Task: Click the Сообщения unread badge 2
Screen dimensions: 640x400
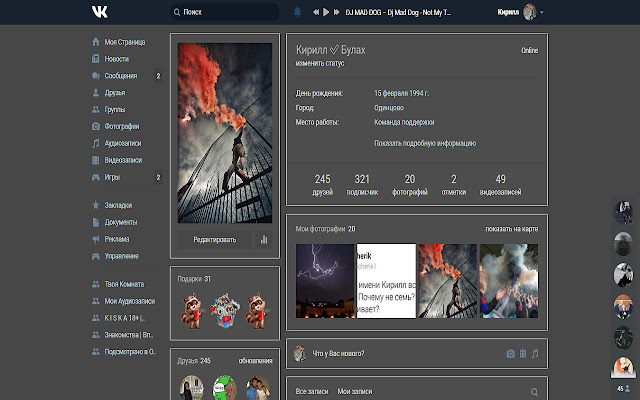Action: coord(158,76)
